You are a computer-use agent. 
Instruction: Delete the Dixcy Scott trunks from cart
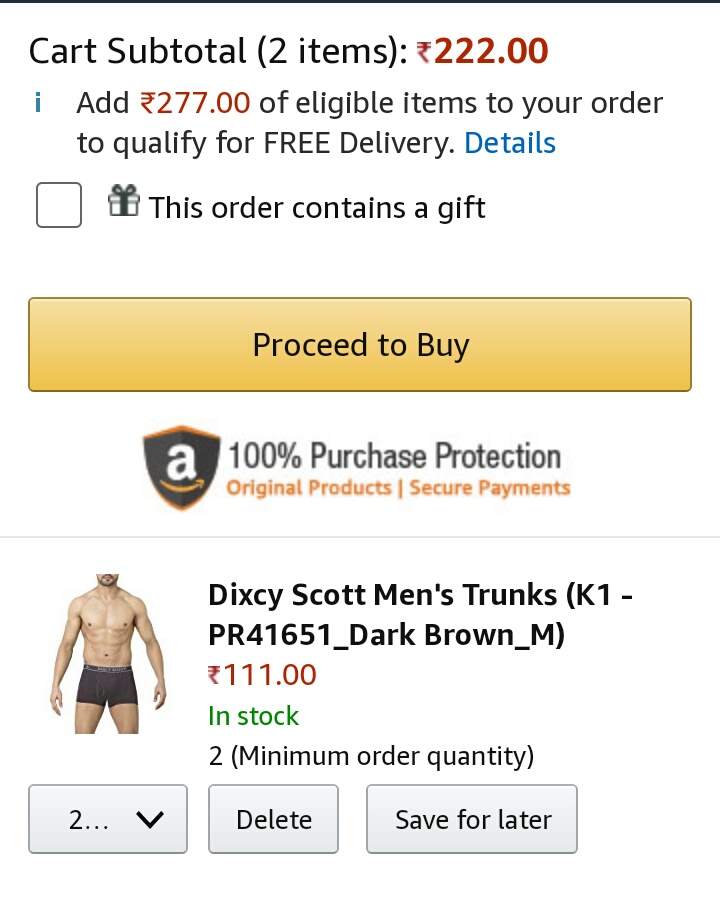[273, 820]
